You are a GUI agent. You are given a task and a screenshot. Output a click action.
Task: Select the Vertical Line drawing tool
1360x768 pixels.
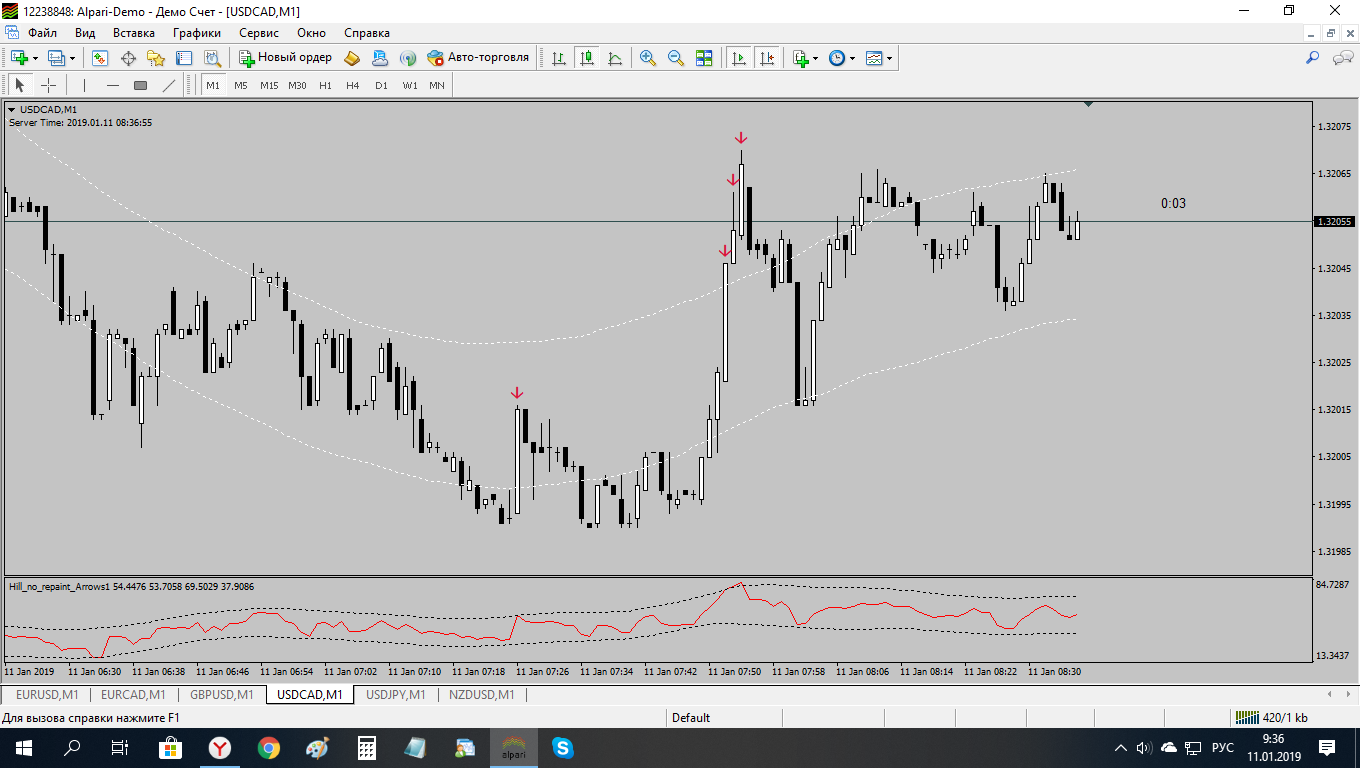(84, 85)
